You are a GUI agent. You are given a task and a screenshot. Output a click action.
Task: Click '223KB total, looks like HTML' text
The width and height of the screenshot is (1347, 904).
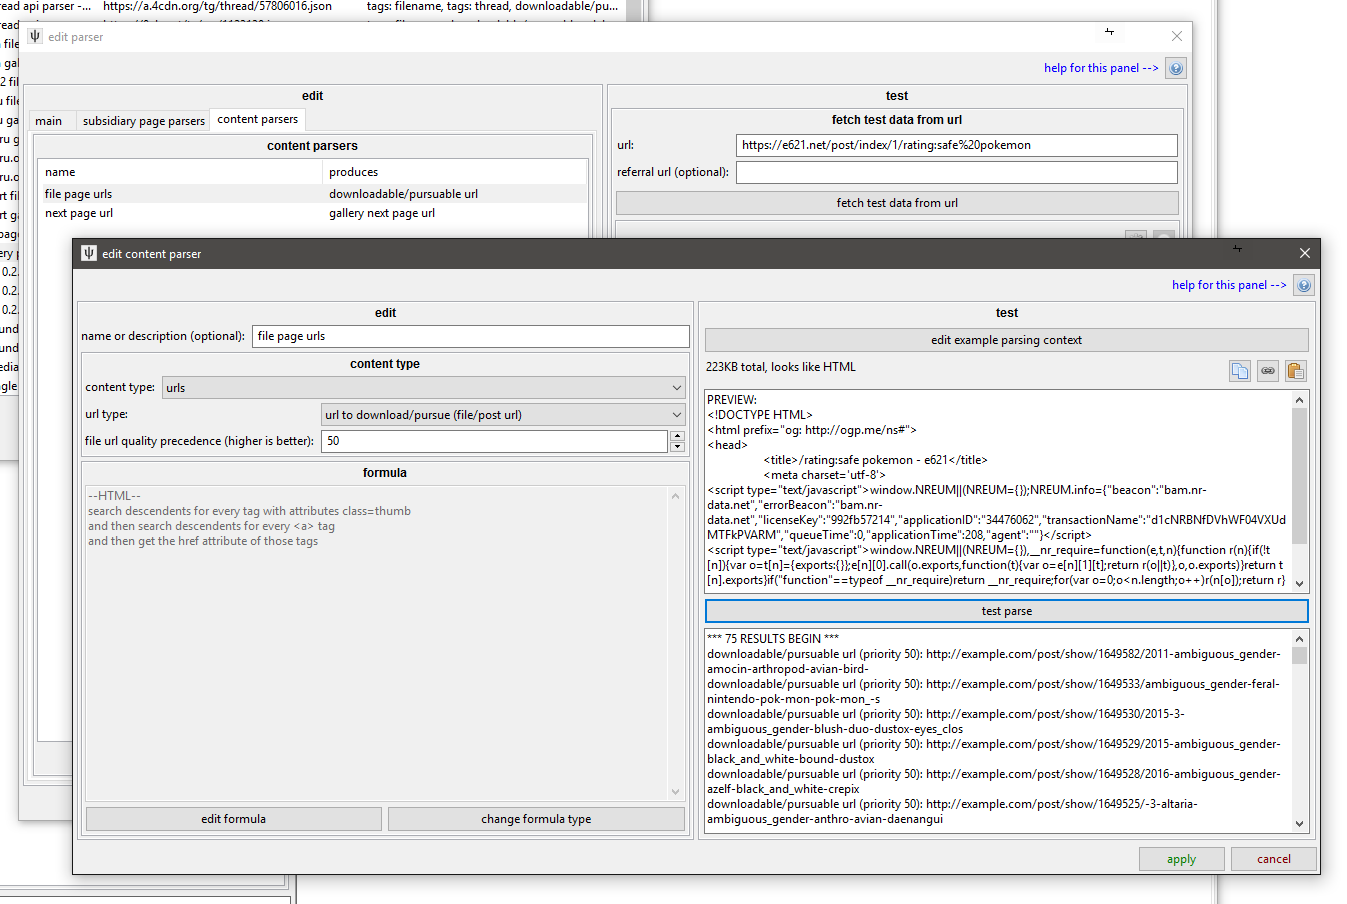[x=781, y=367]
